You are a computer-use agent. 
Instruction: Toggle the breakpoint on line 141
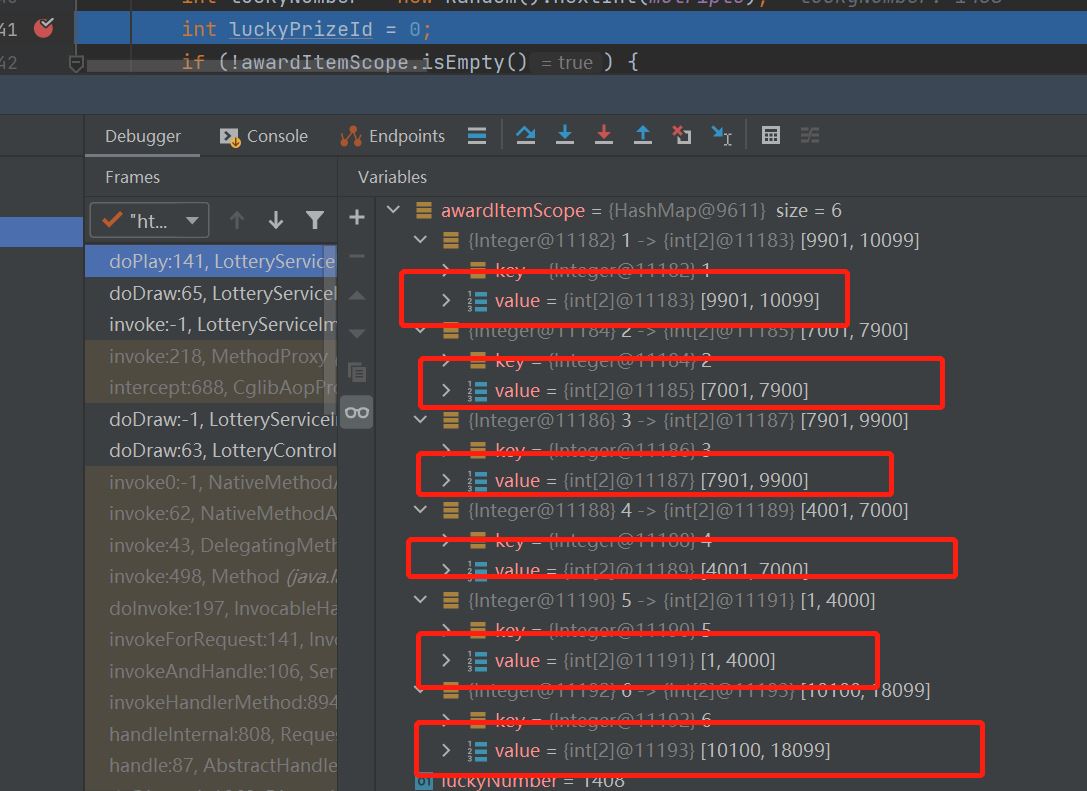44,29
